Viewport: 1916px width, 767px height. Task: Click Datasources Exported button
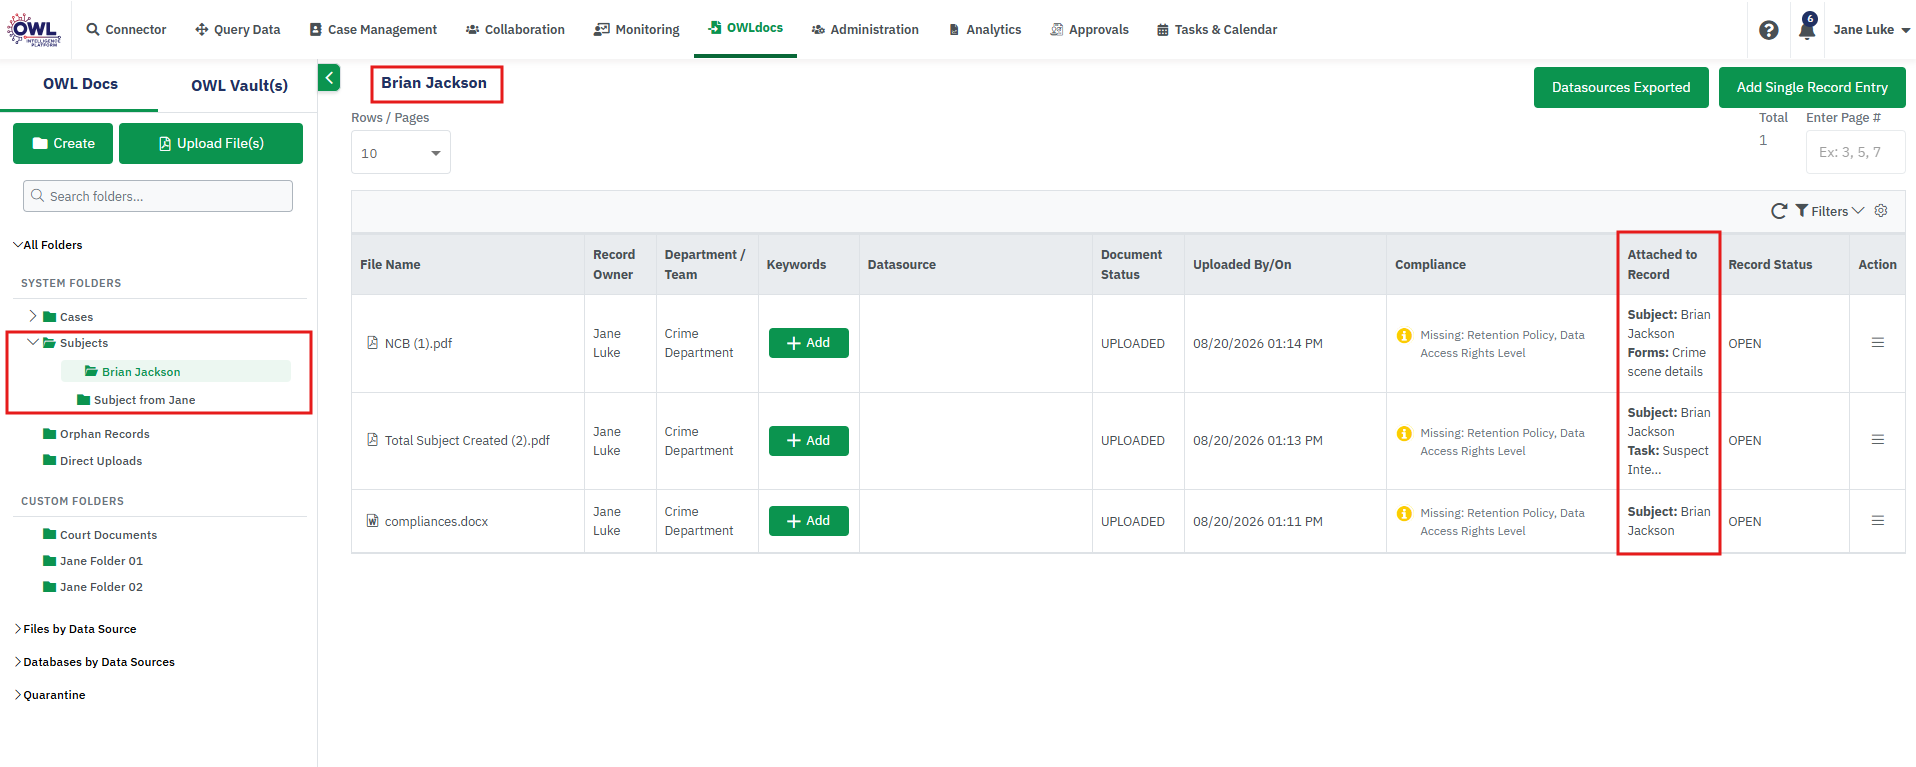(x=1621, y=87)
